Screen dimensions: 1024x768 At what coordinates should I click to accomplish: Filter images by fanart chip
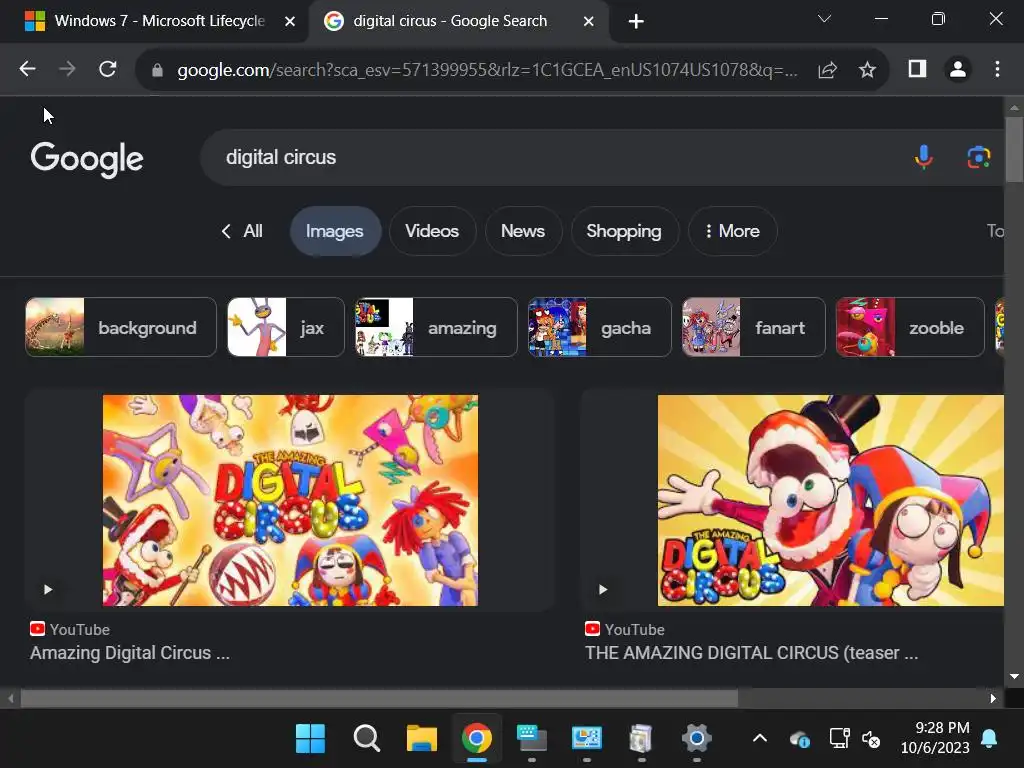(754, 327)
